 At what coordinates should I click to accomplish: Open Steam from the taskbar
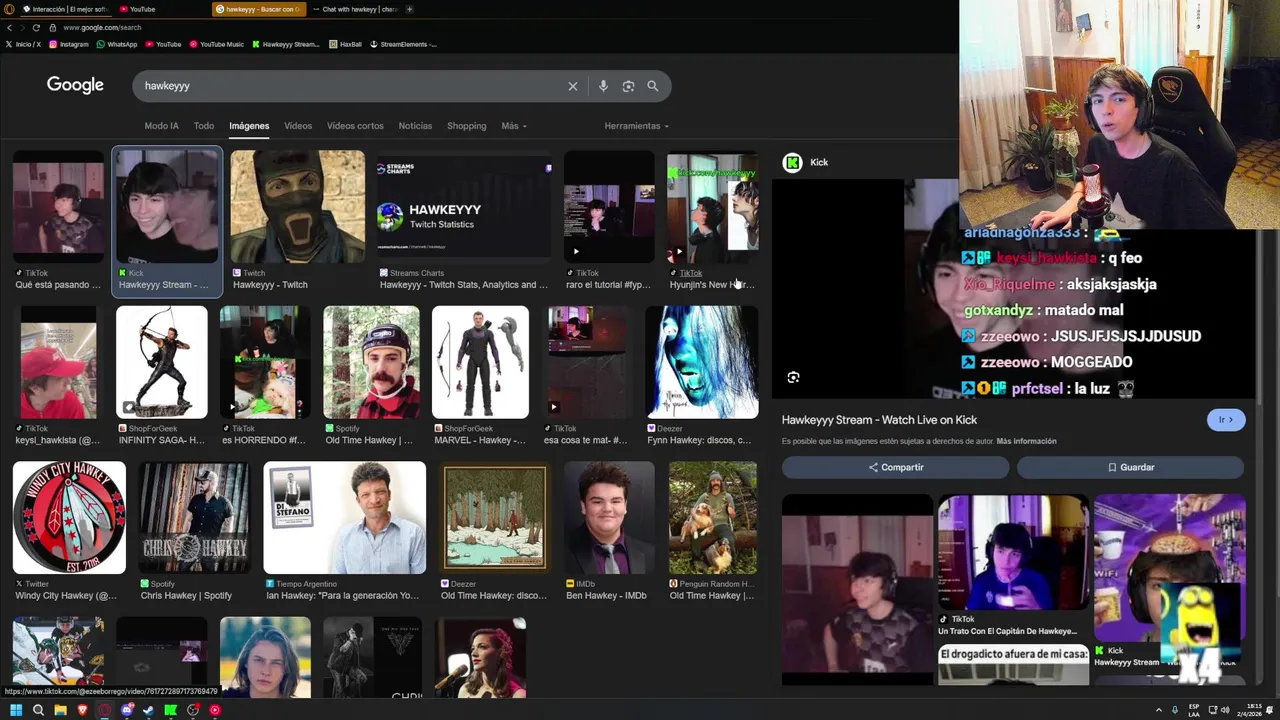(x=149, y=710)
